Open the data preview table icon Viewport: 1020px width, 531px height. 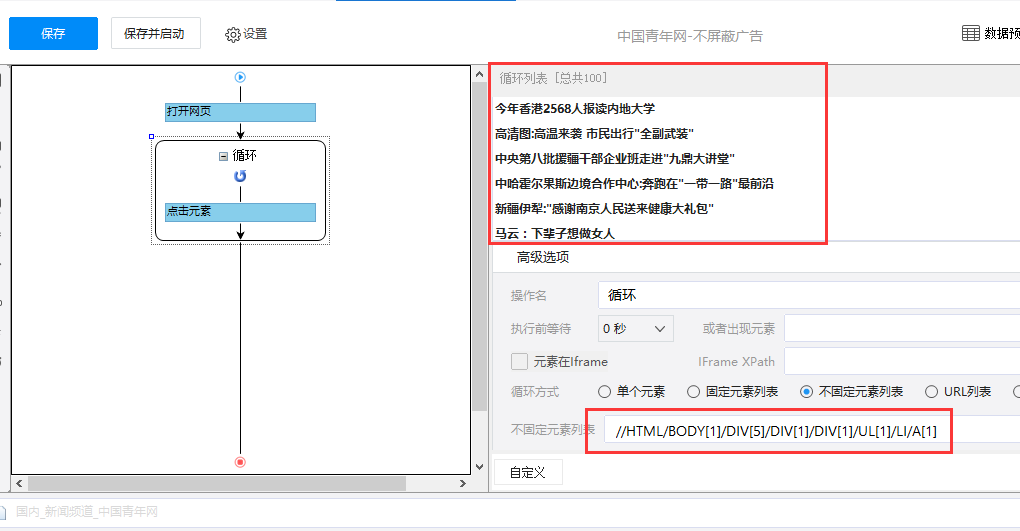[970, 33]
